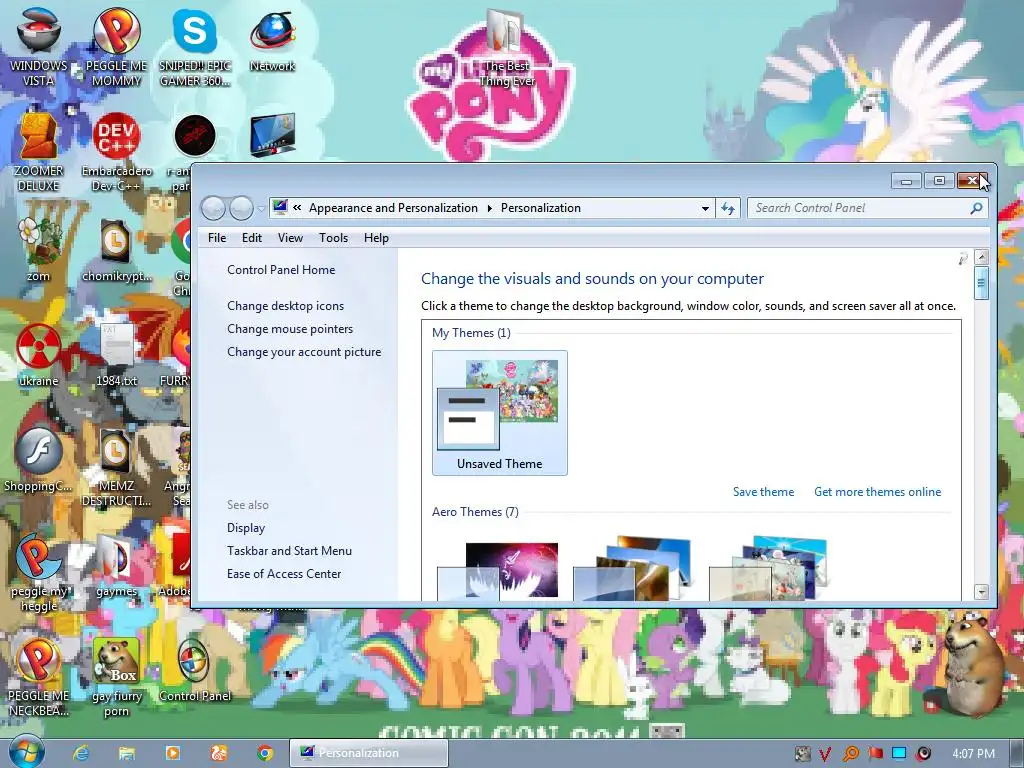The image size is (1024, 768).
Task: Click the red V tray icon
Action: coord(825,754)
